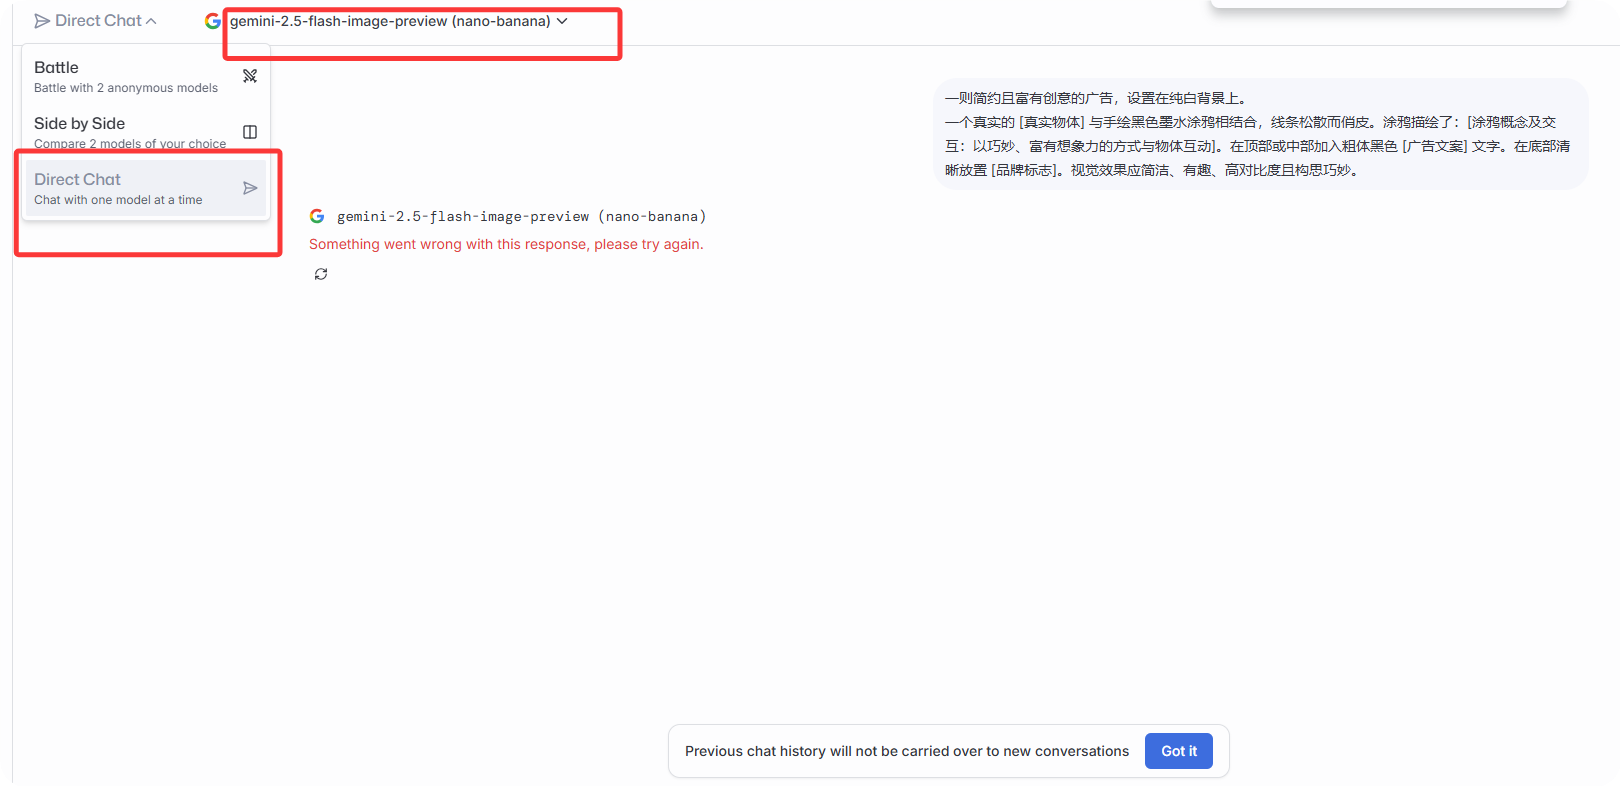Click the crossed swords Battle icon
The image size is (1620, 786).
point(250,76)
